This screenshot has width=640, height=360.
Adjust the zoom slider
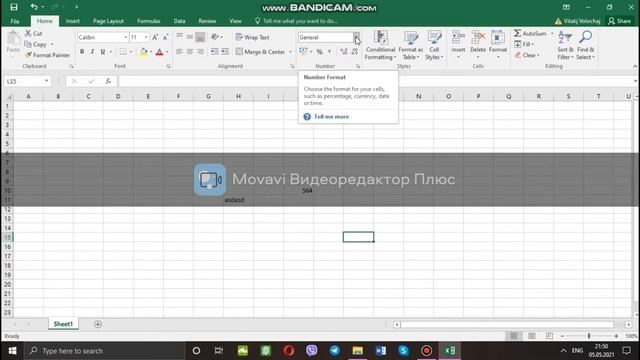(x=589, y=336)
